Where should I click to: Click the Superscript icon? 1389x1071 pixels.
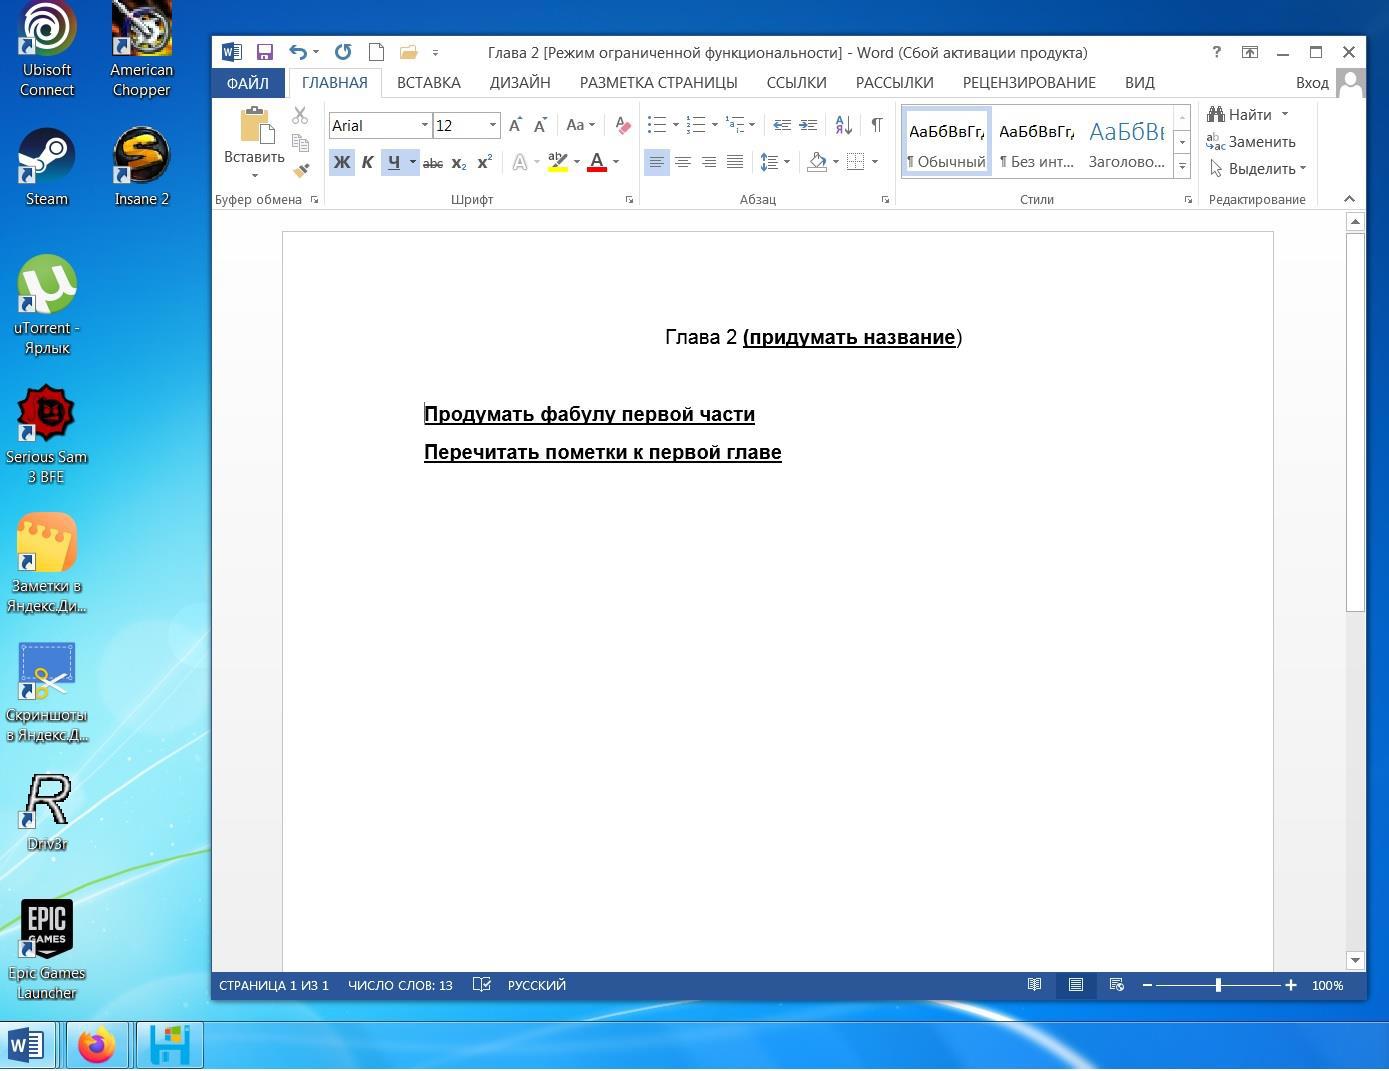click(x=485, y=162)
